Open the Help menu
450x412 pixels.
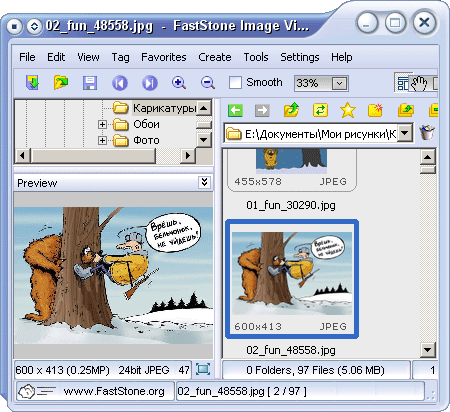click(x=341, y=57)
